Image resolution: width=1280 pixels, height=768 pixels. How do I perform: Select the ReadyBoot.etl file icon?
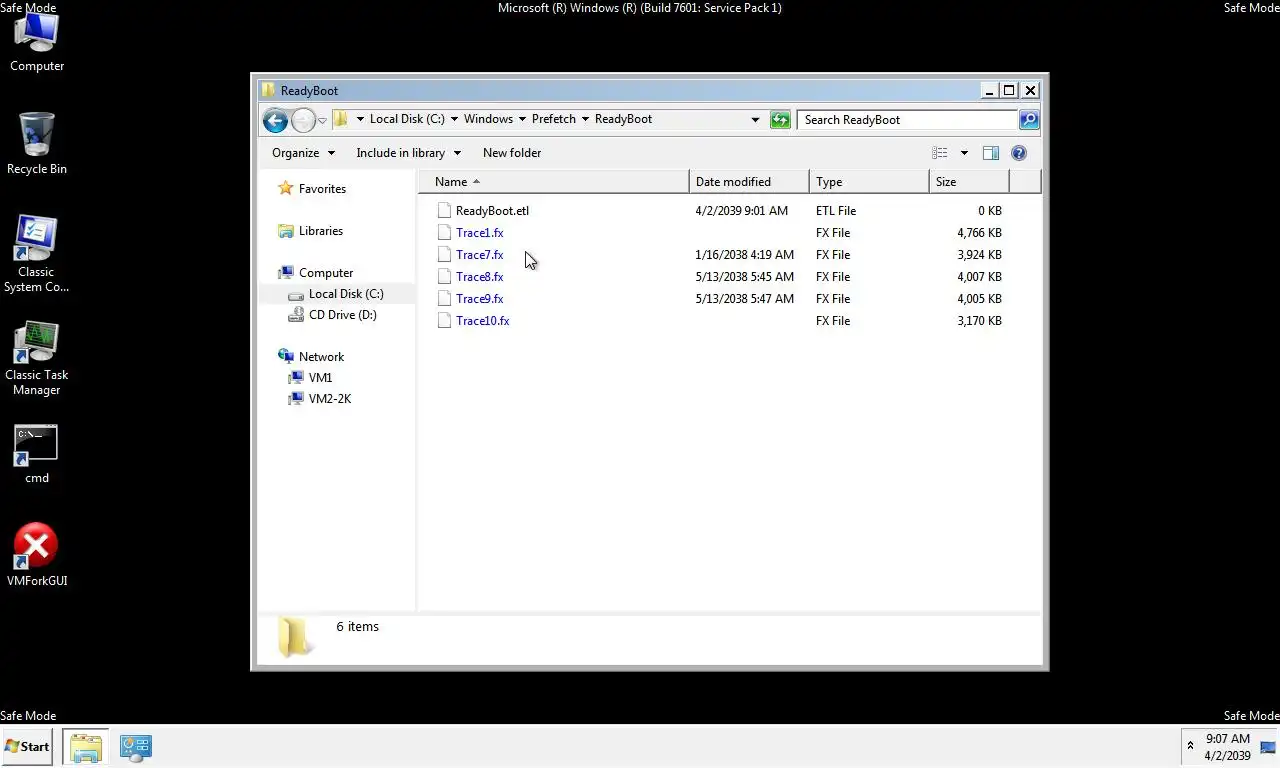pos(444,211)
